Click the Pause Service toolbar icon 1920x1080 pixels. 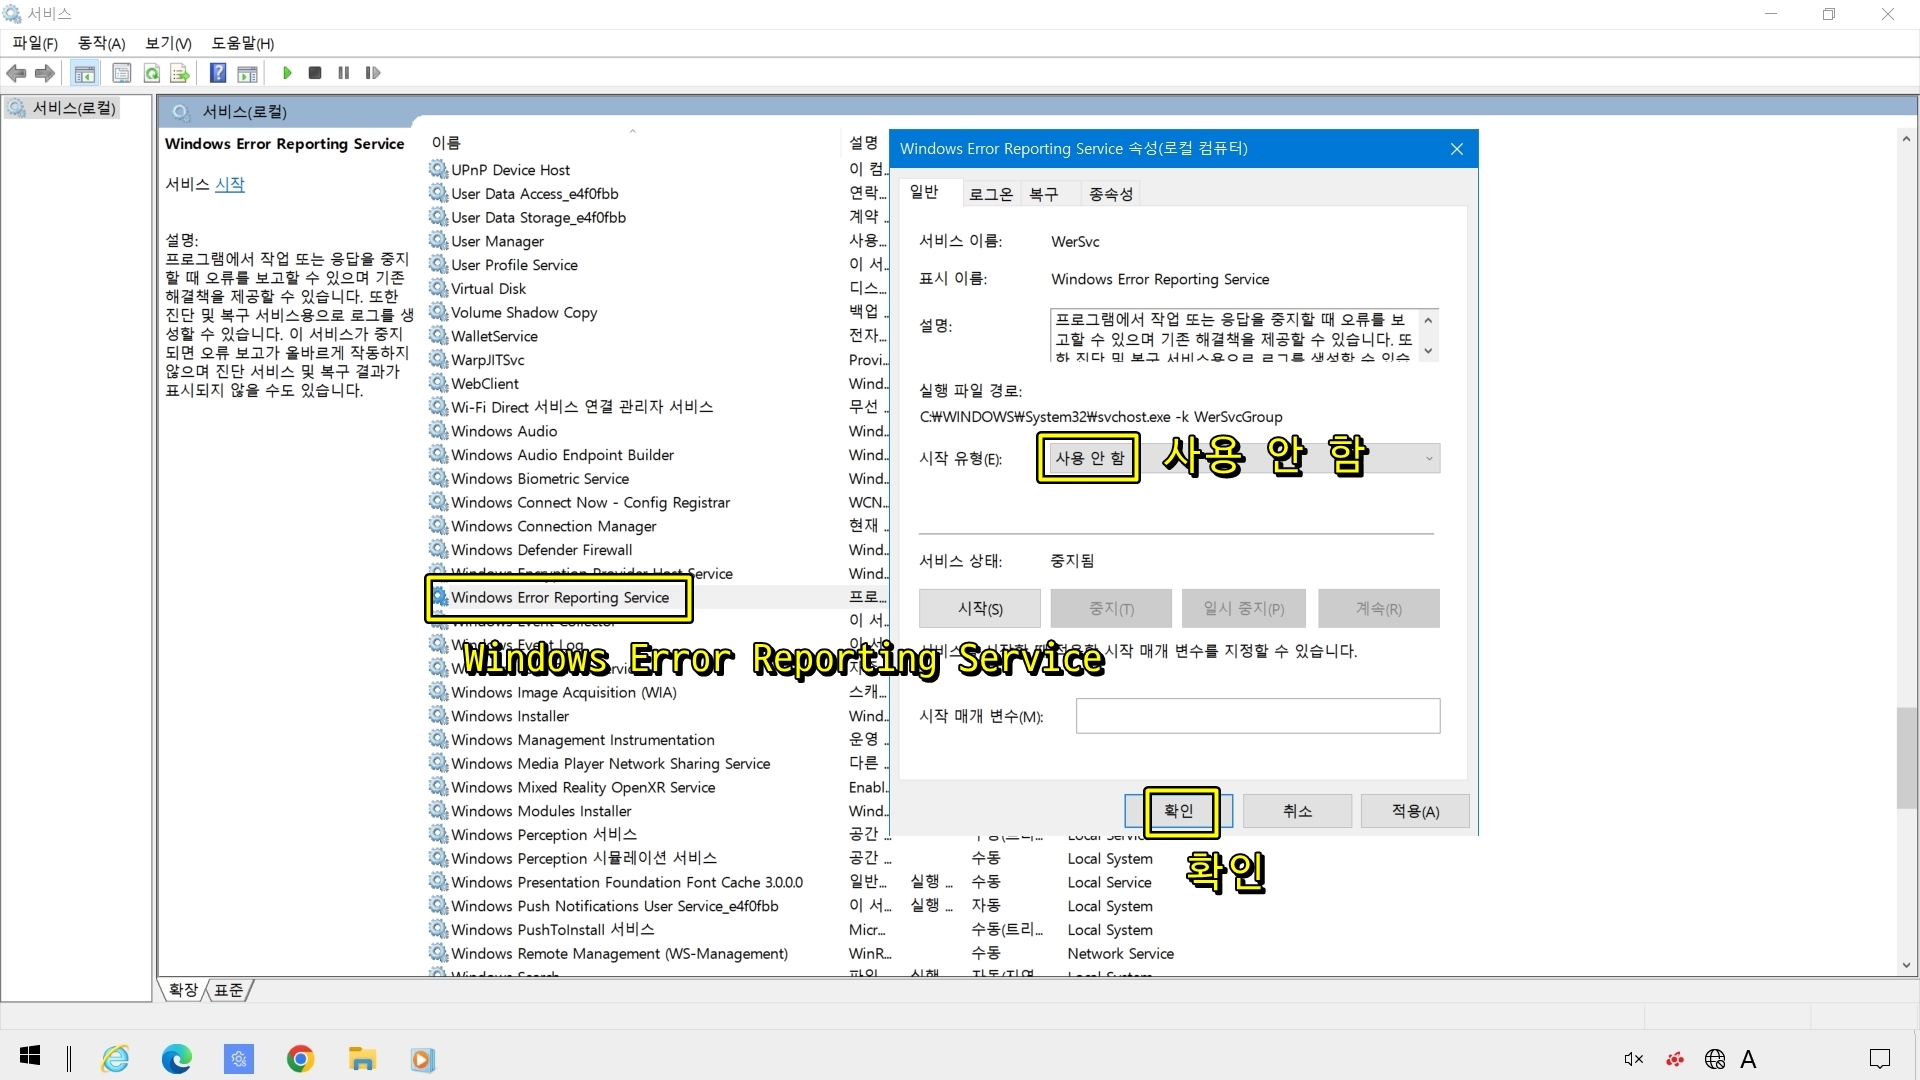(344, 73)
